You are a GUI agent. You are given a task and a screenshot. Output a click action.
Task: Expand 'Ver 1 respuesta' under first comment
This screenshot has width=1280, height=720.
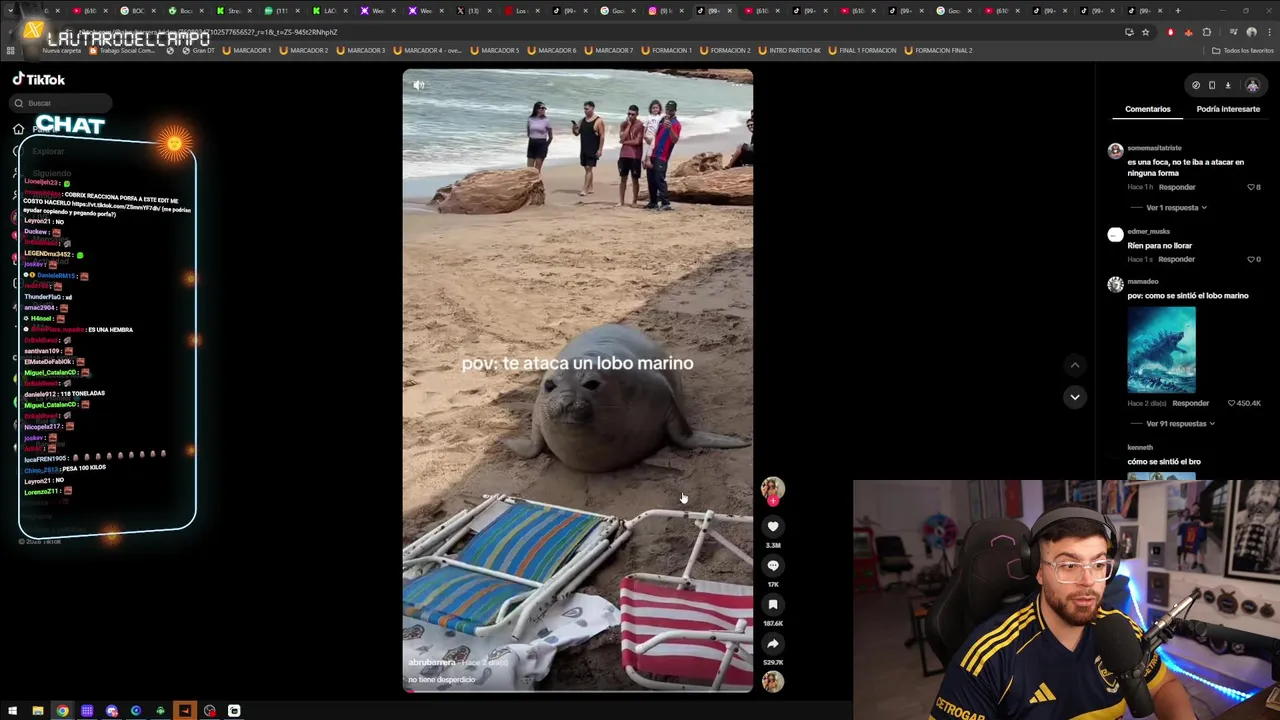1176,208
